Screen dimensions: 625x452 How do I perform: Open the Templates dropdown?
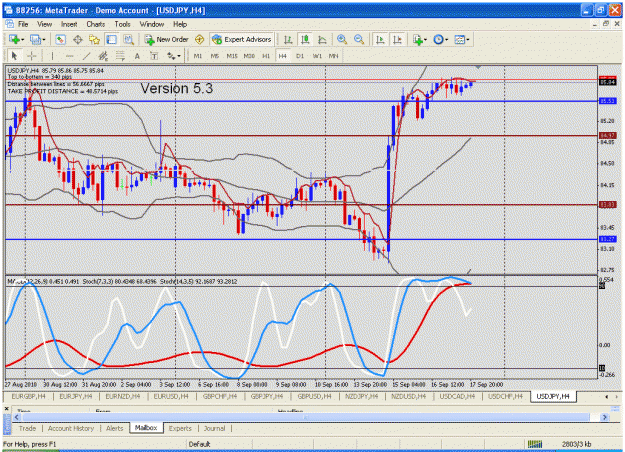[462, 39]
